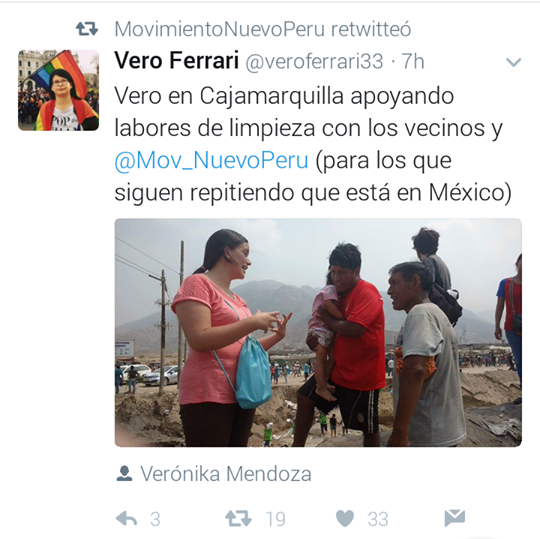Open the Vero Ferrari display name
The image size is (540, 539).
[x=176, y=60]
